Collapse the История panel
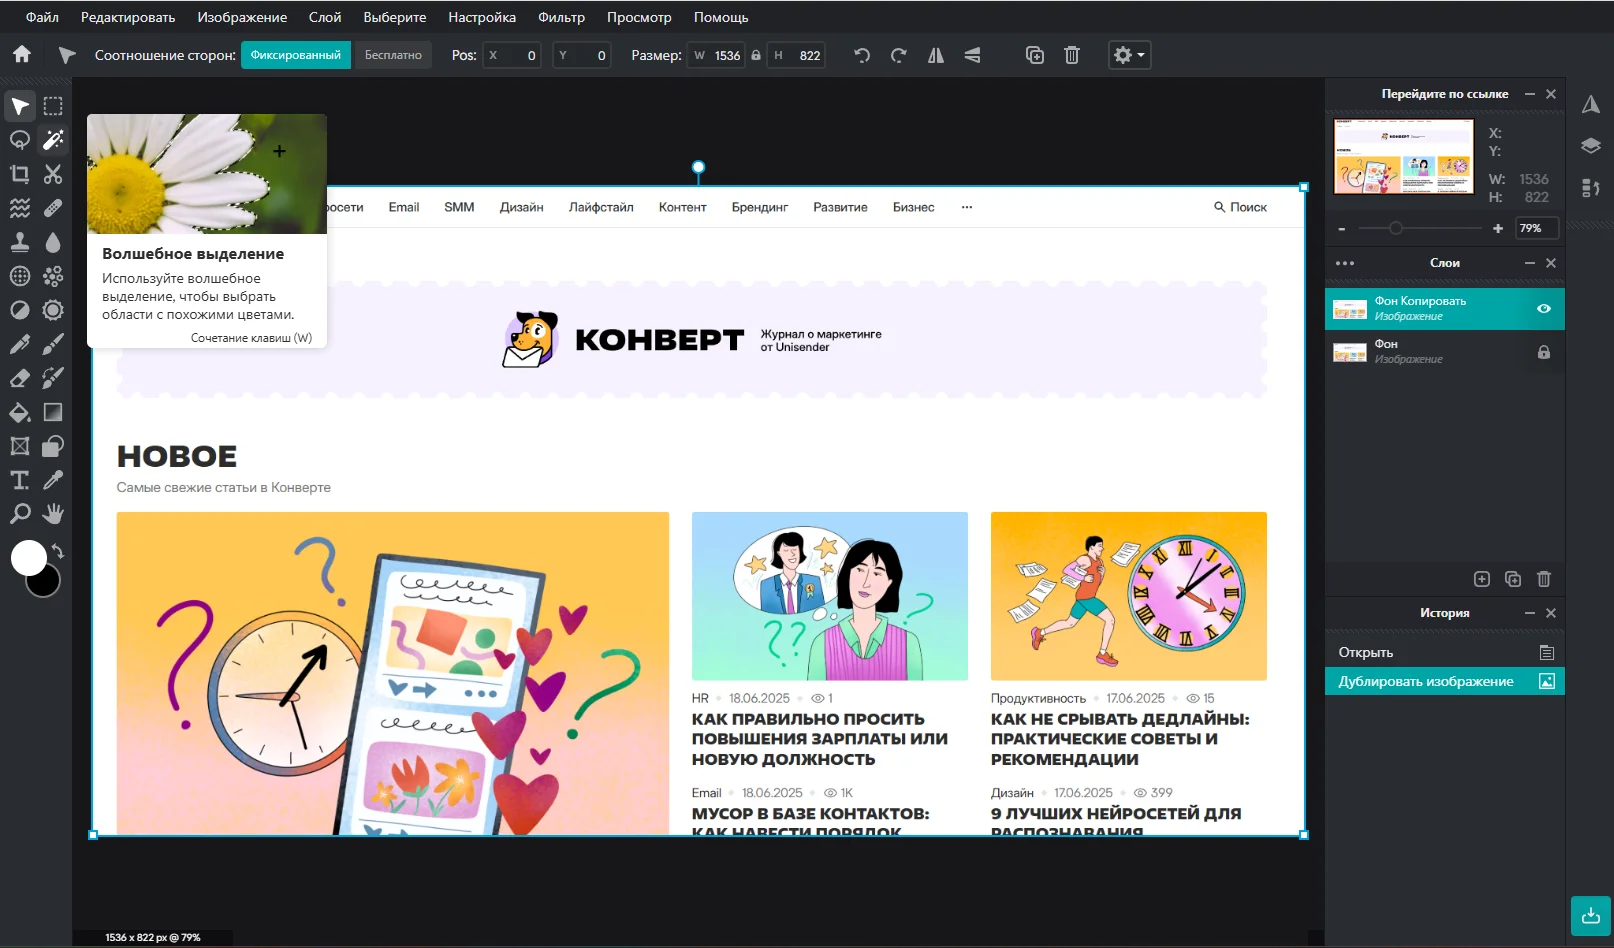 (x=1529, y=613)
